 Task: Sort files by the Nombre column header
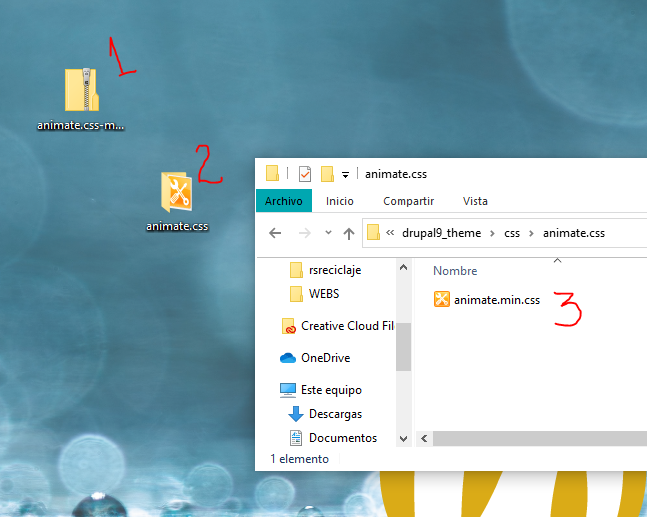(x=455, y=271)
